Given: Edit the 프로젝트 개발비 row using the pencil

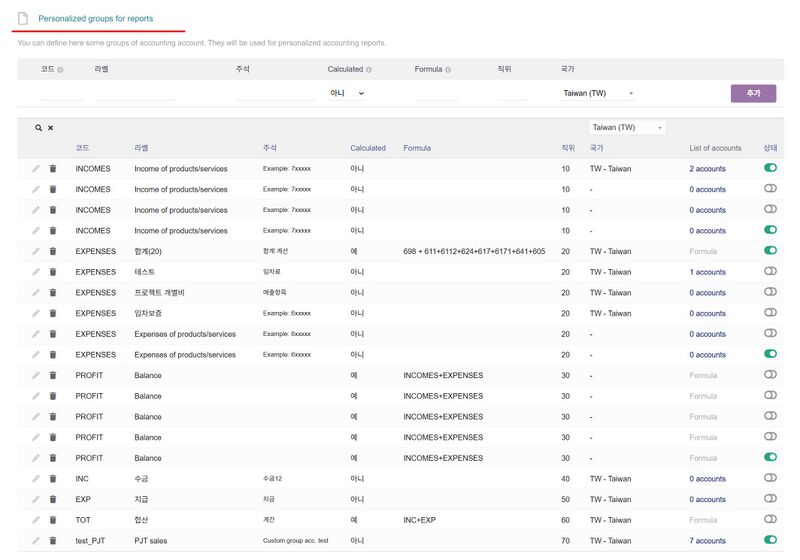Looking at the screenshot, I should click(36, 293).
